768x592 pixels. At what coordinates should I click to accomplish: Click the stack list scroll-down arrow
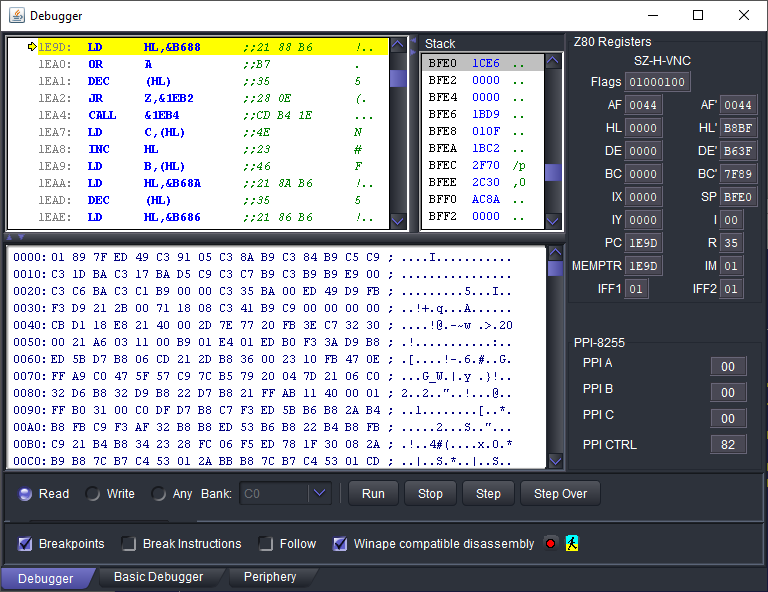coord(553,219)
